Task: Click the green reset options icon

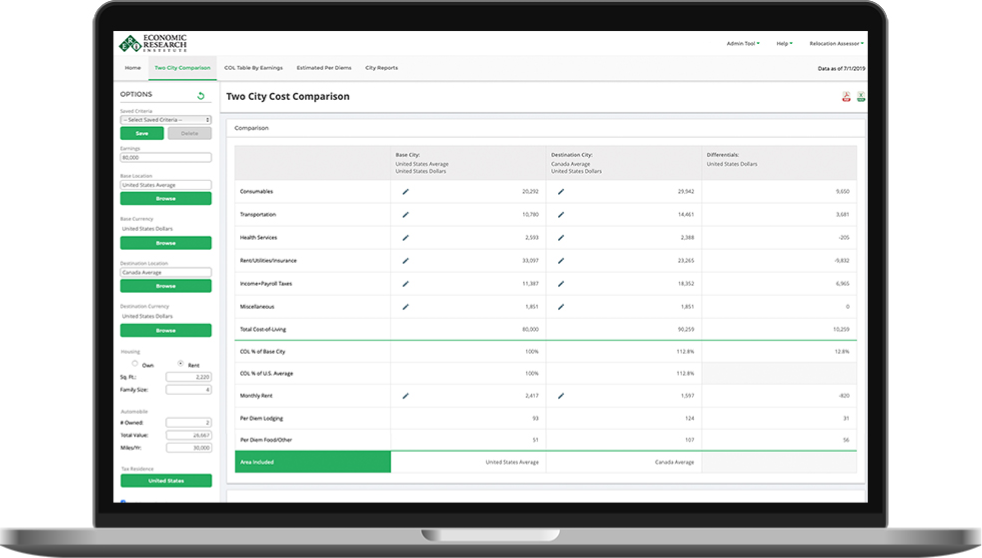Action: 201,96
